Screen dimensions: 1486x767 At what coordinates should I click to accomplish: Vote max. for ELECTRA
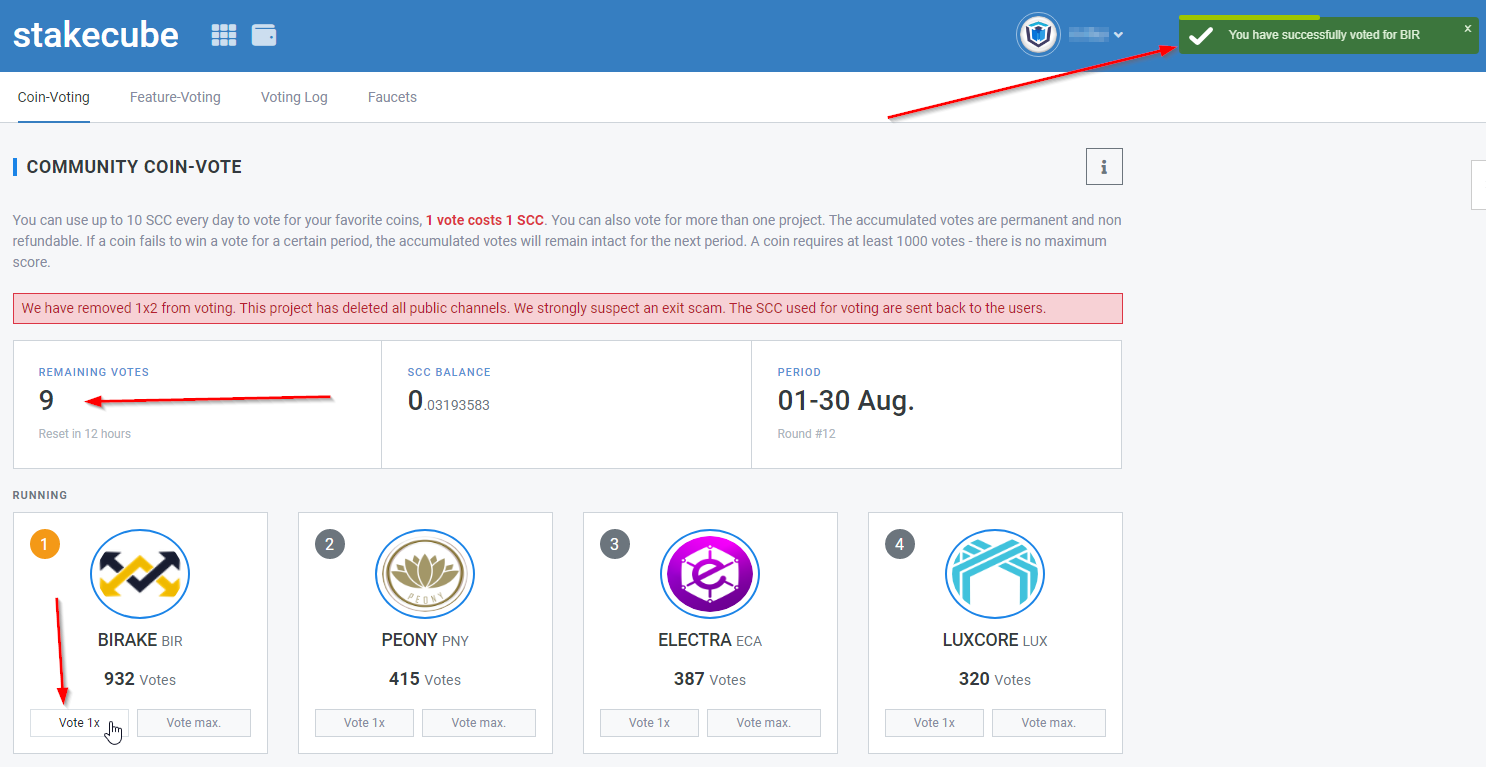[764, 723]
